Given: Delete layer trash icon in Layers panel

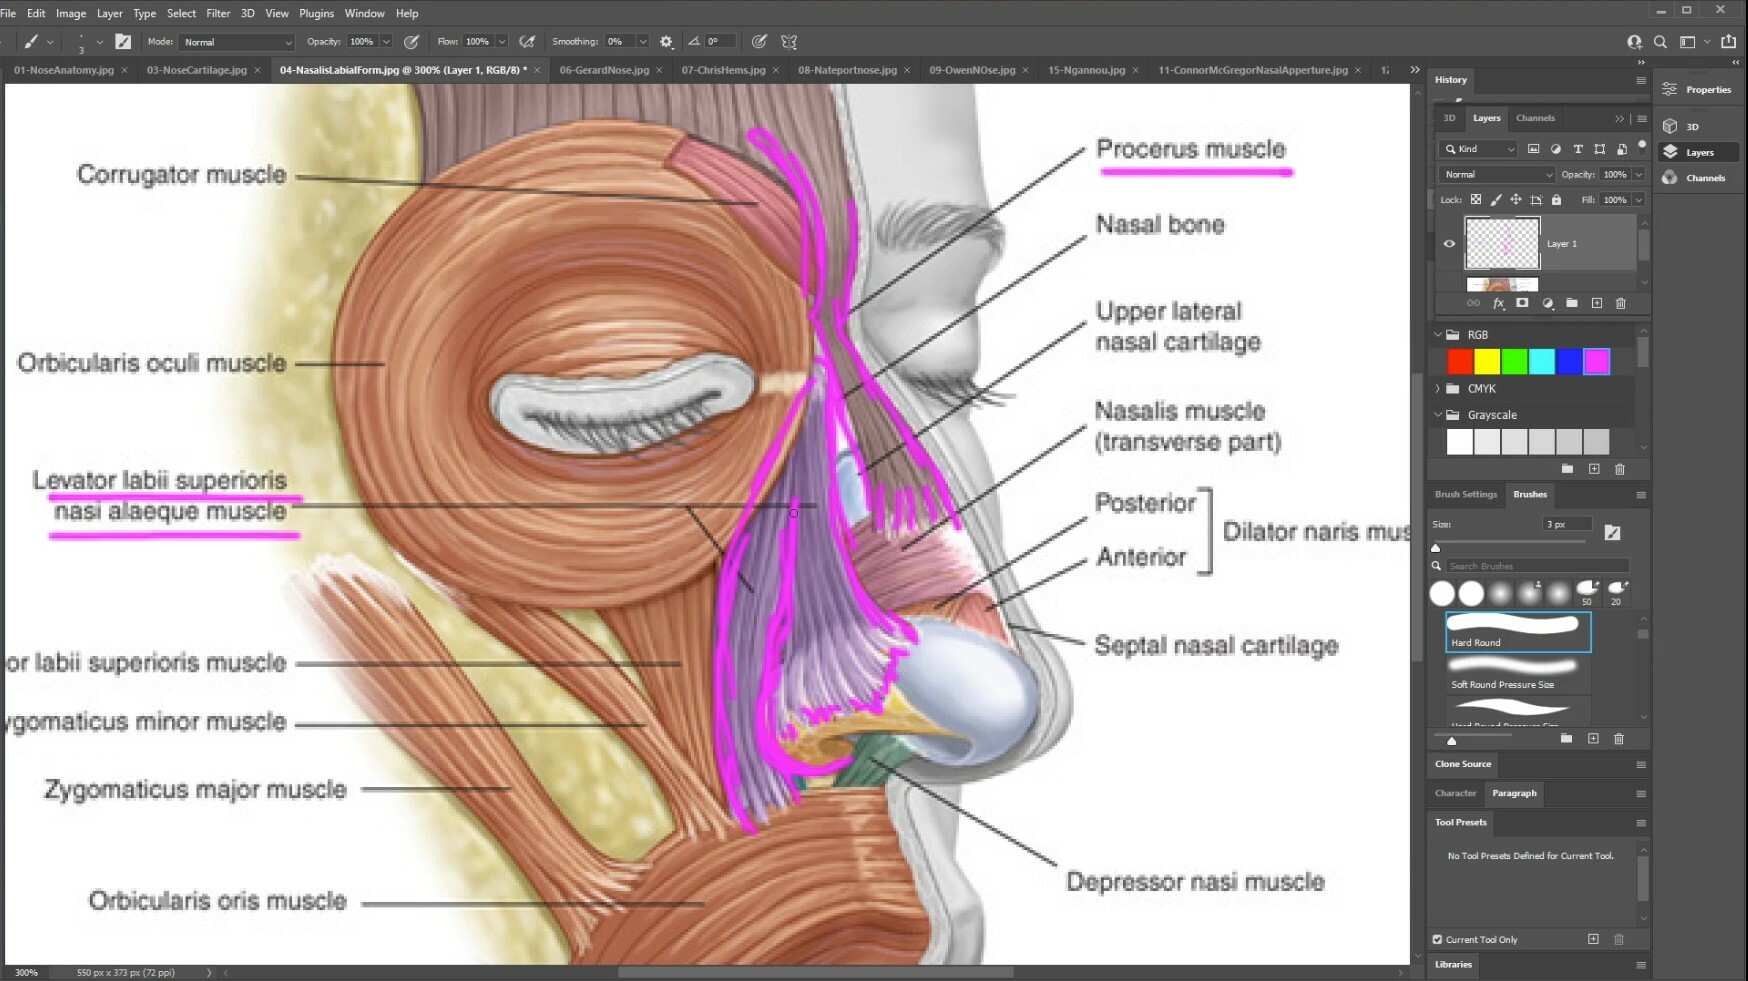Looking at the screenshot, I should [x=1621, y=303].
